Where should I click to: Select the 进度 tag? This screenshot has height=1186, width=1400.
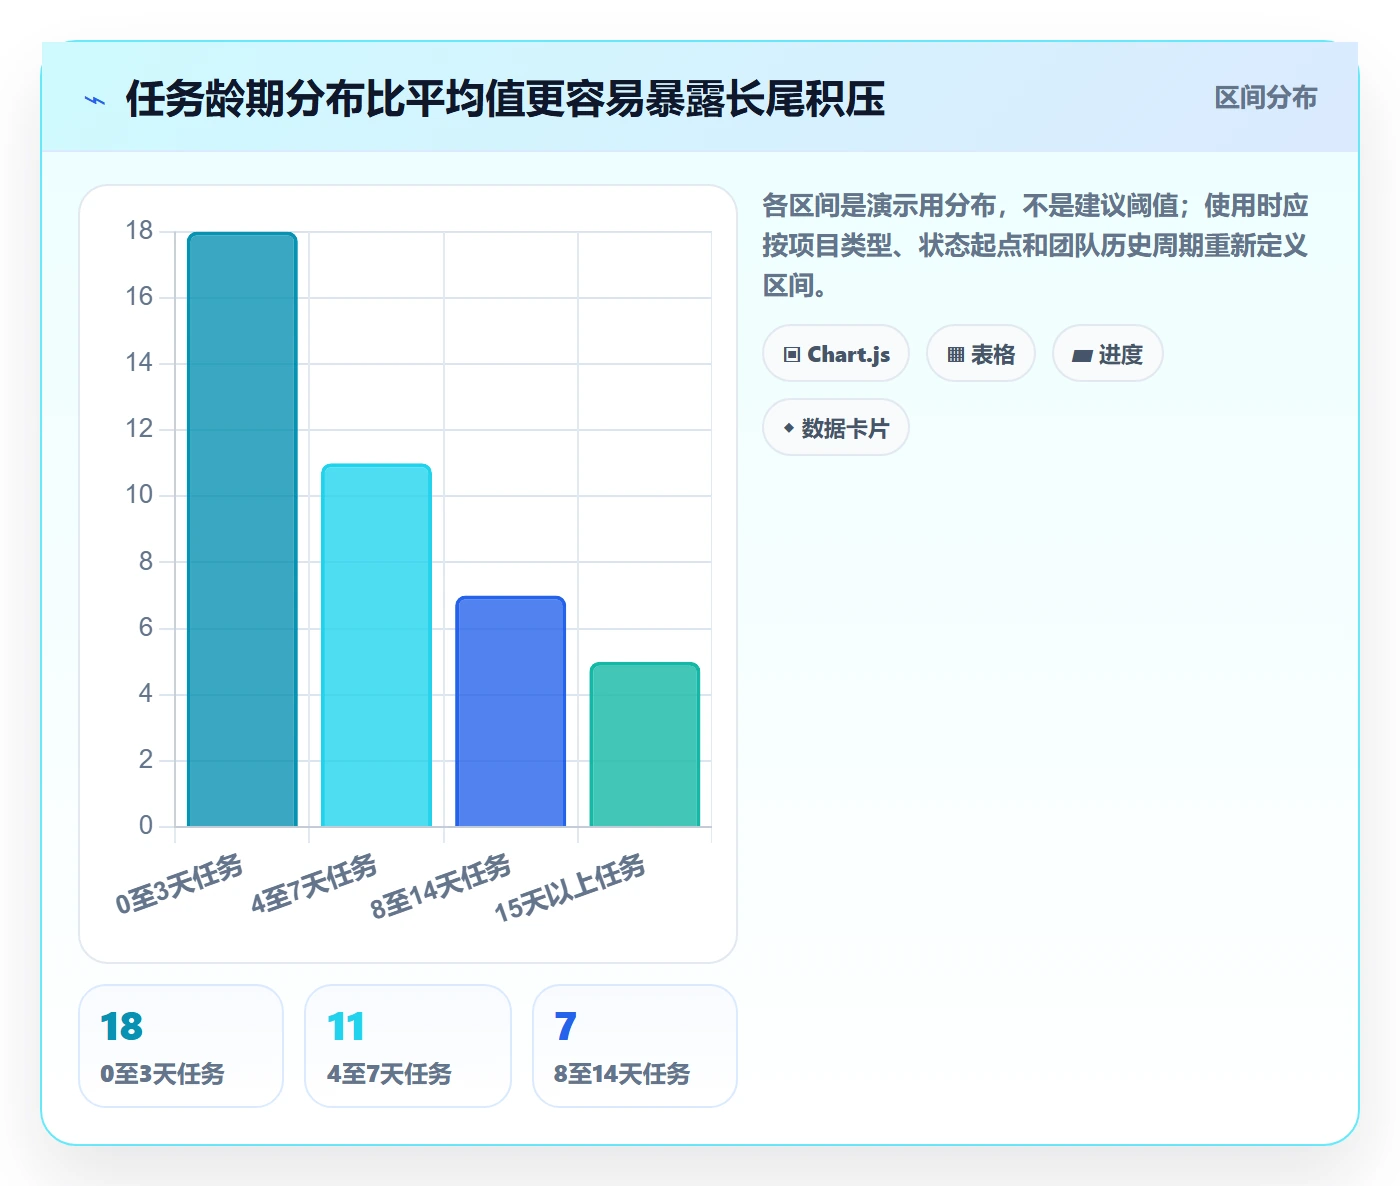point(1108,354)
